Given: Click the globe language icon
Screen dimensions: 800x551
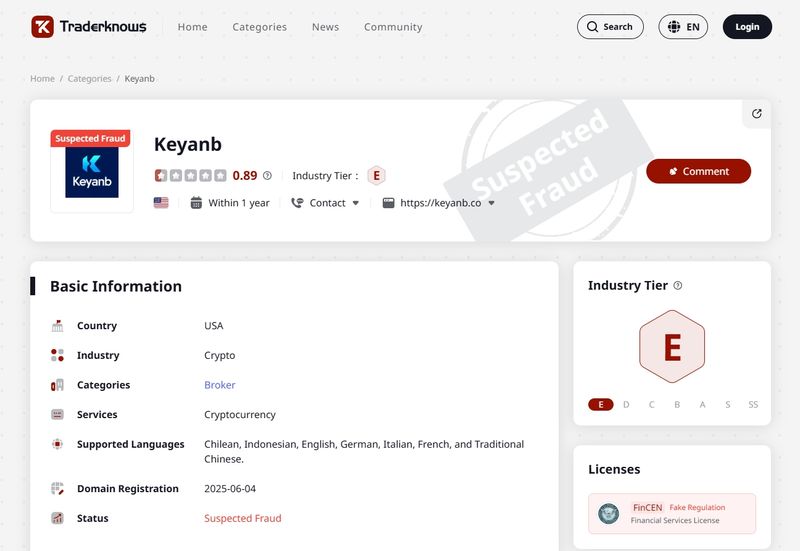Looking at the screenshot, I should coord(674,27).
